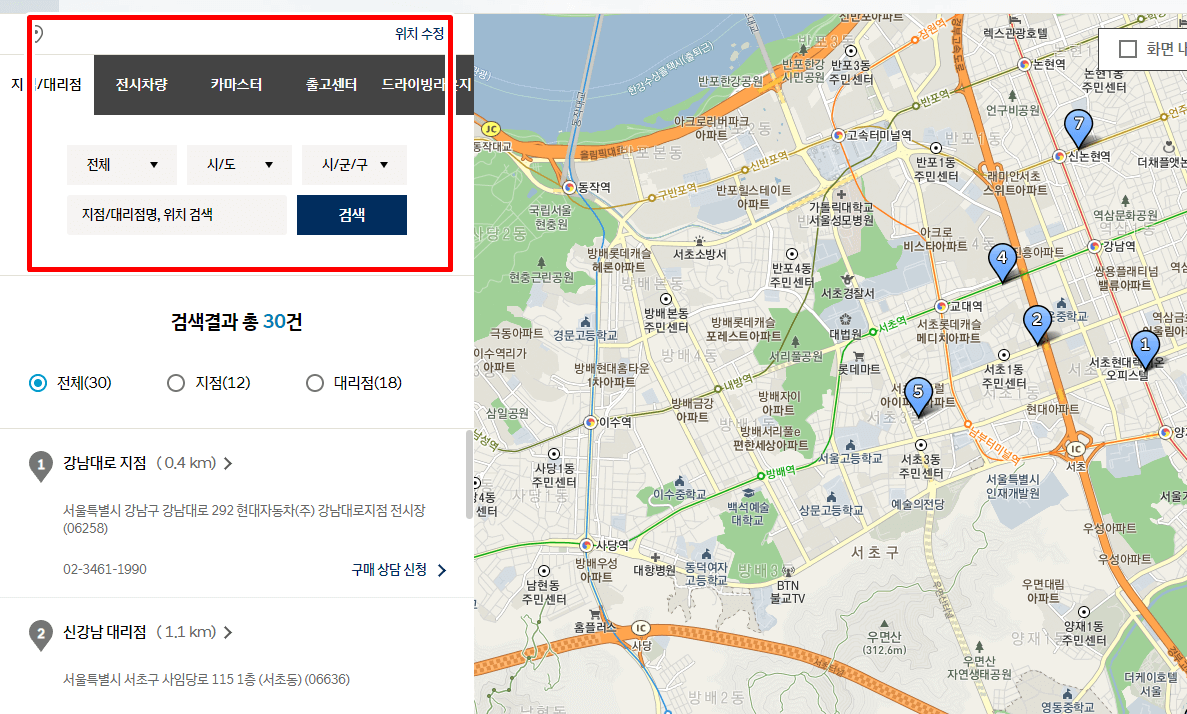
Task: Click the 사당역 station icon on map
Action: 586,545
